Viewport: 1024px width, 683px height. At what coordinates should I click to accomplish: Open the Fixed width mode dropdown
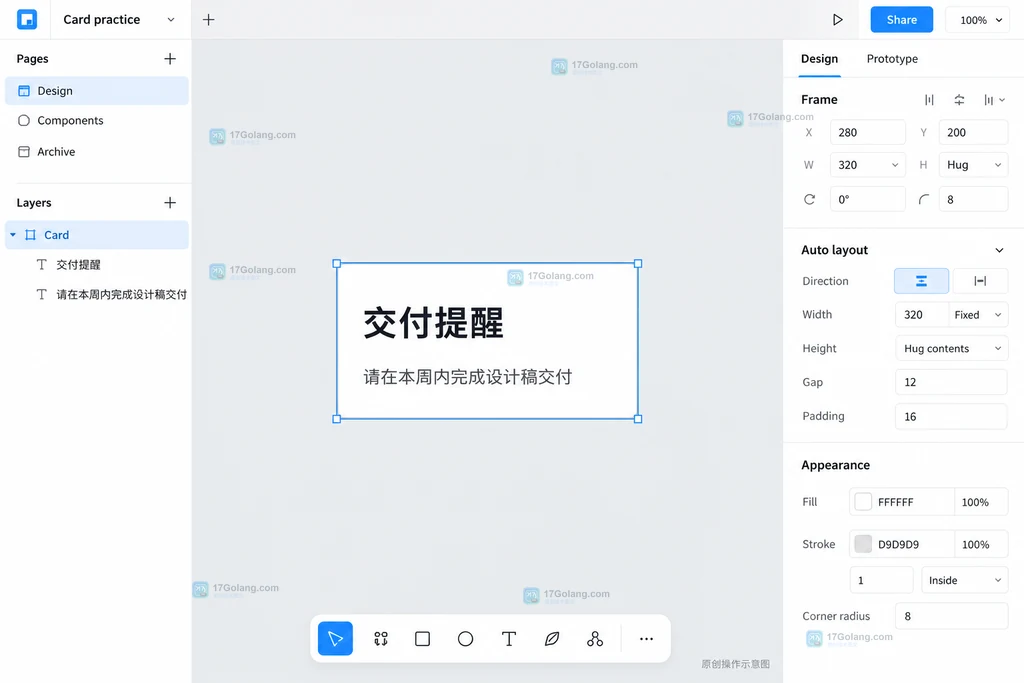pos(978,315)
